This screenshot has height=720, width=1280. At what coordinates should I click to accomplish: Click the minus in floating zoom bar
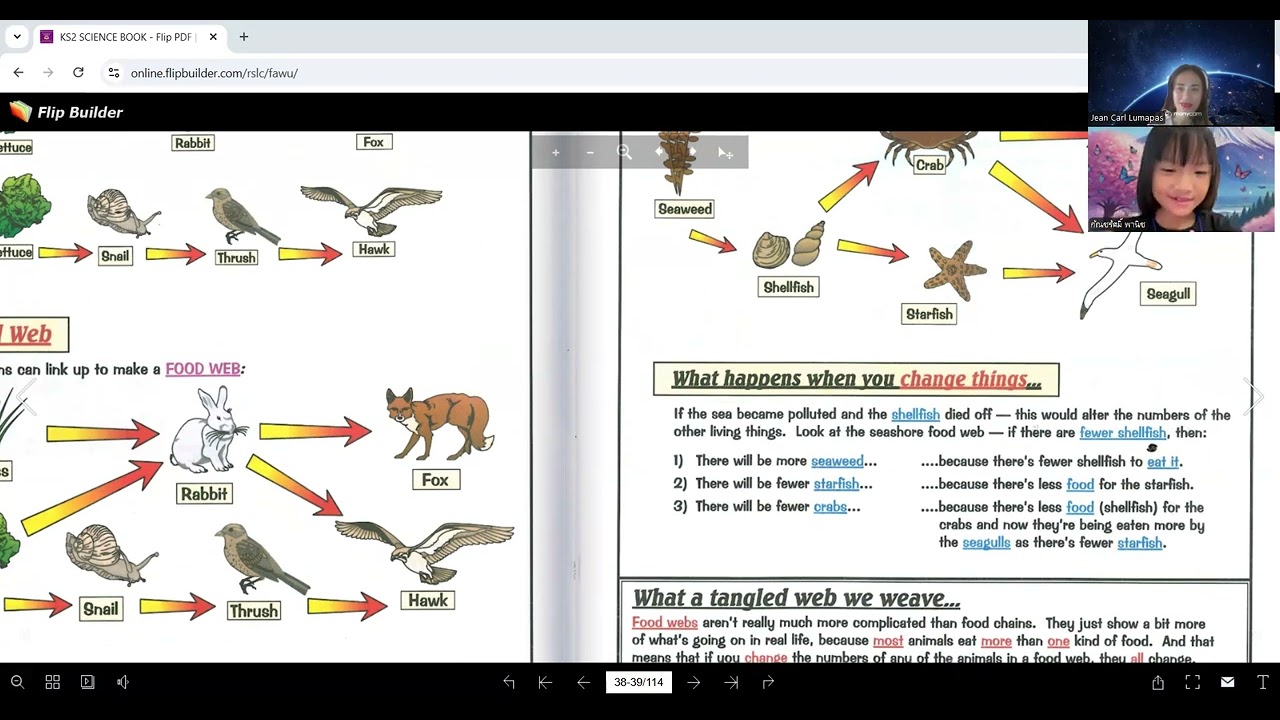(x=590, y=152)
